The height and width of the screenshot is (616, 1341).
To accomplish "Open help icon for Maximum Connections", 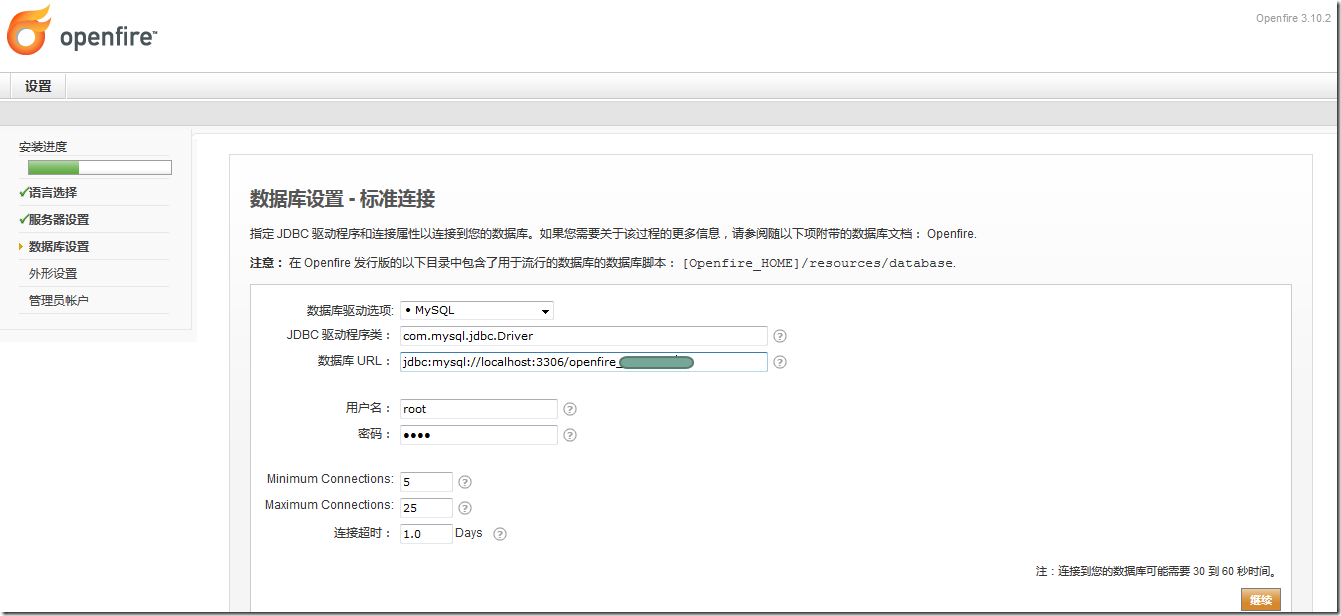I will point(465,508).
